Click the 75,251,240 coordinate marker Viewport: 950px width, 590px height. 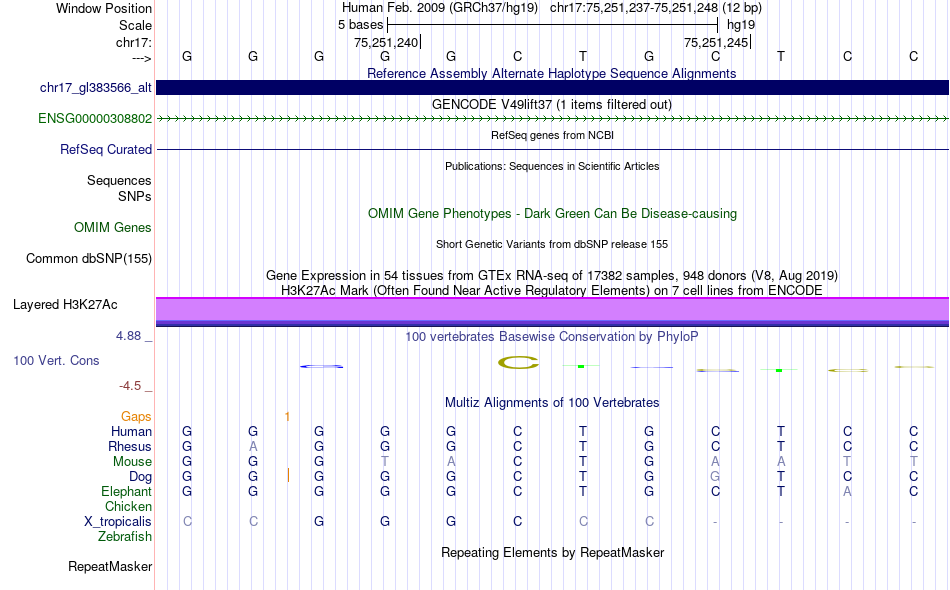[x=387, y=42]
